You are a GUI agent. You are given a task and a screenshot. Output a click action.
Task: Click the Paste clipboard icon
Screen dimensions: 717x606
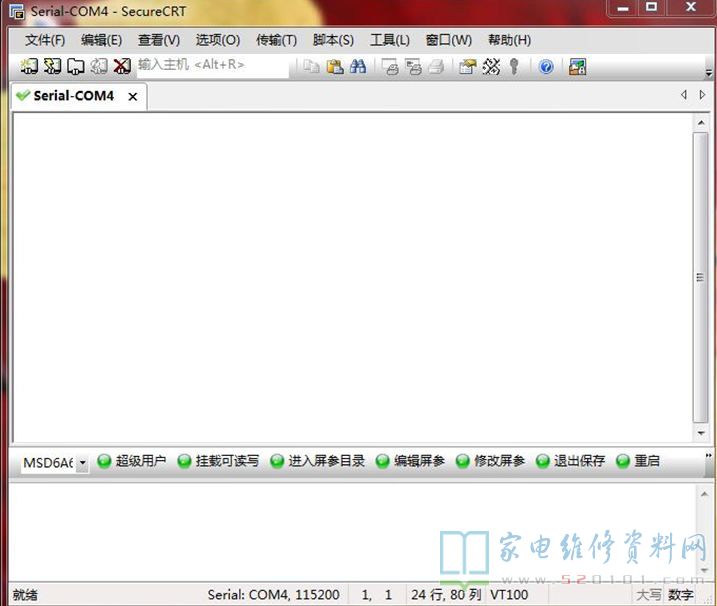click(x=335, y=66)
